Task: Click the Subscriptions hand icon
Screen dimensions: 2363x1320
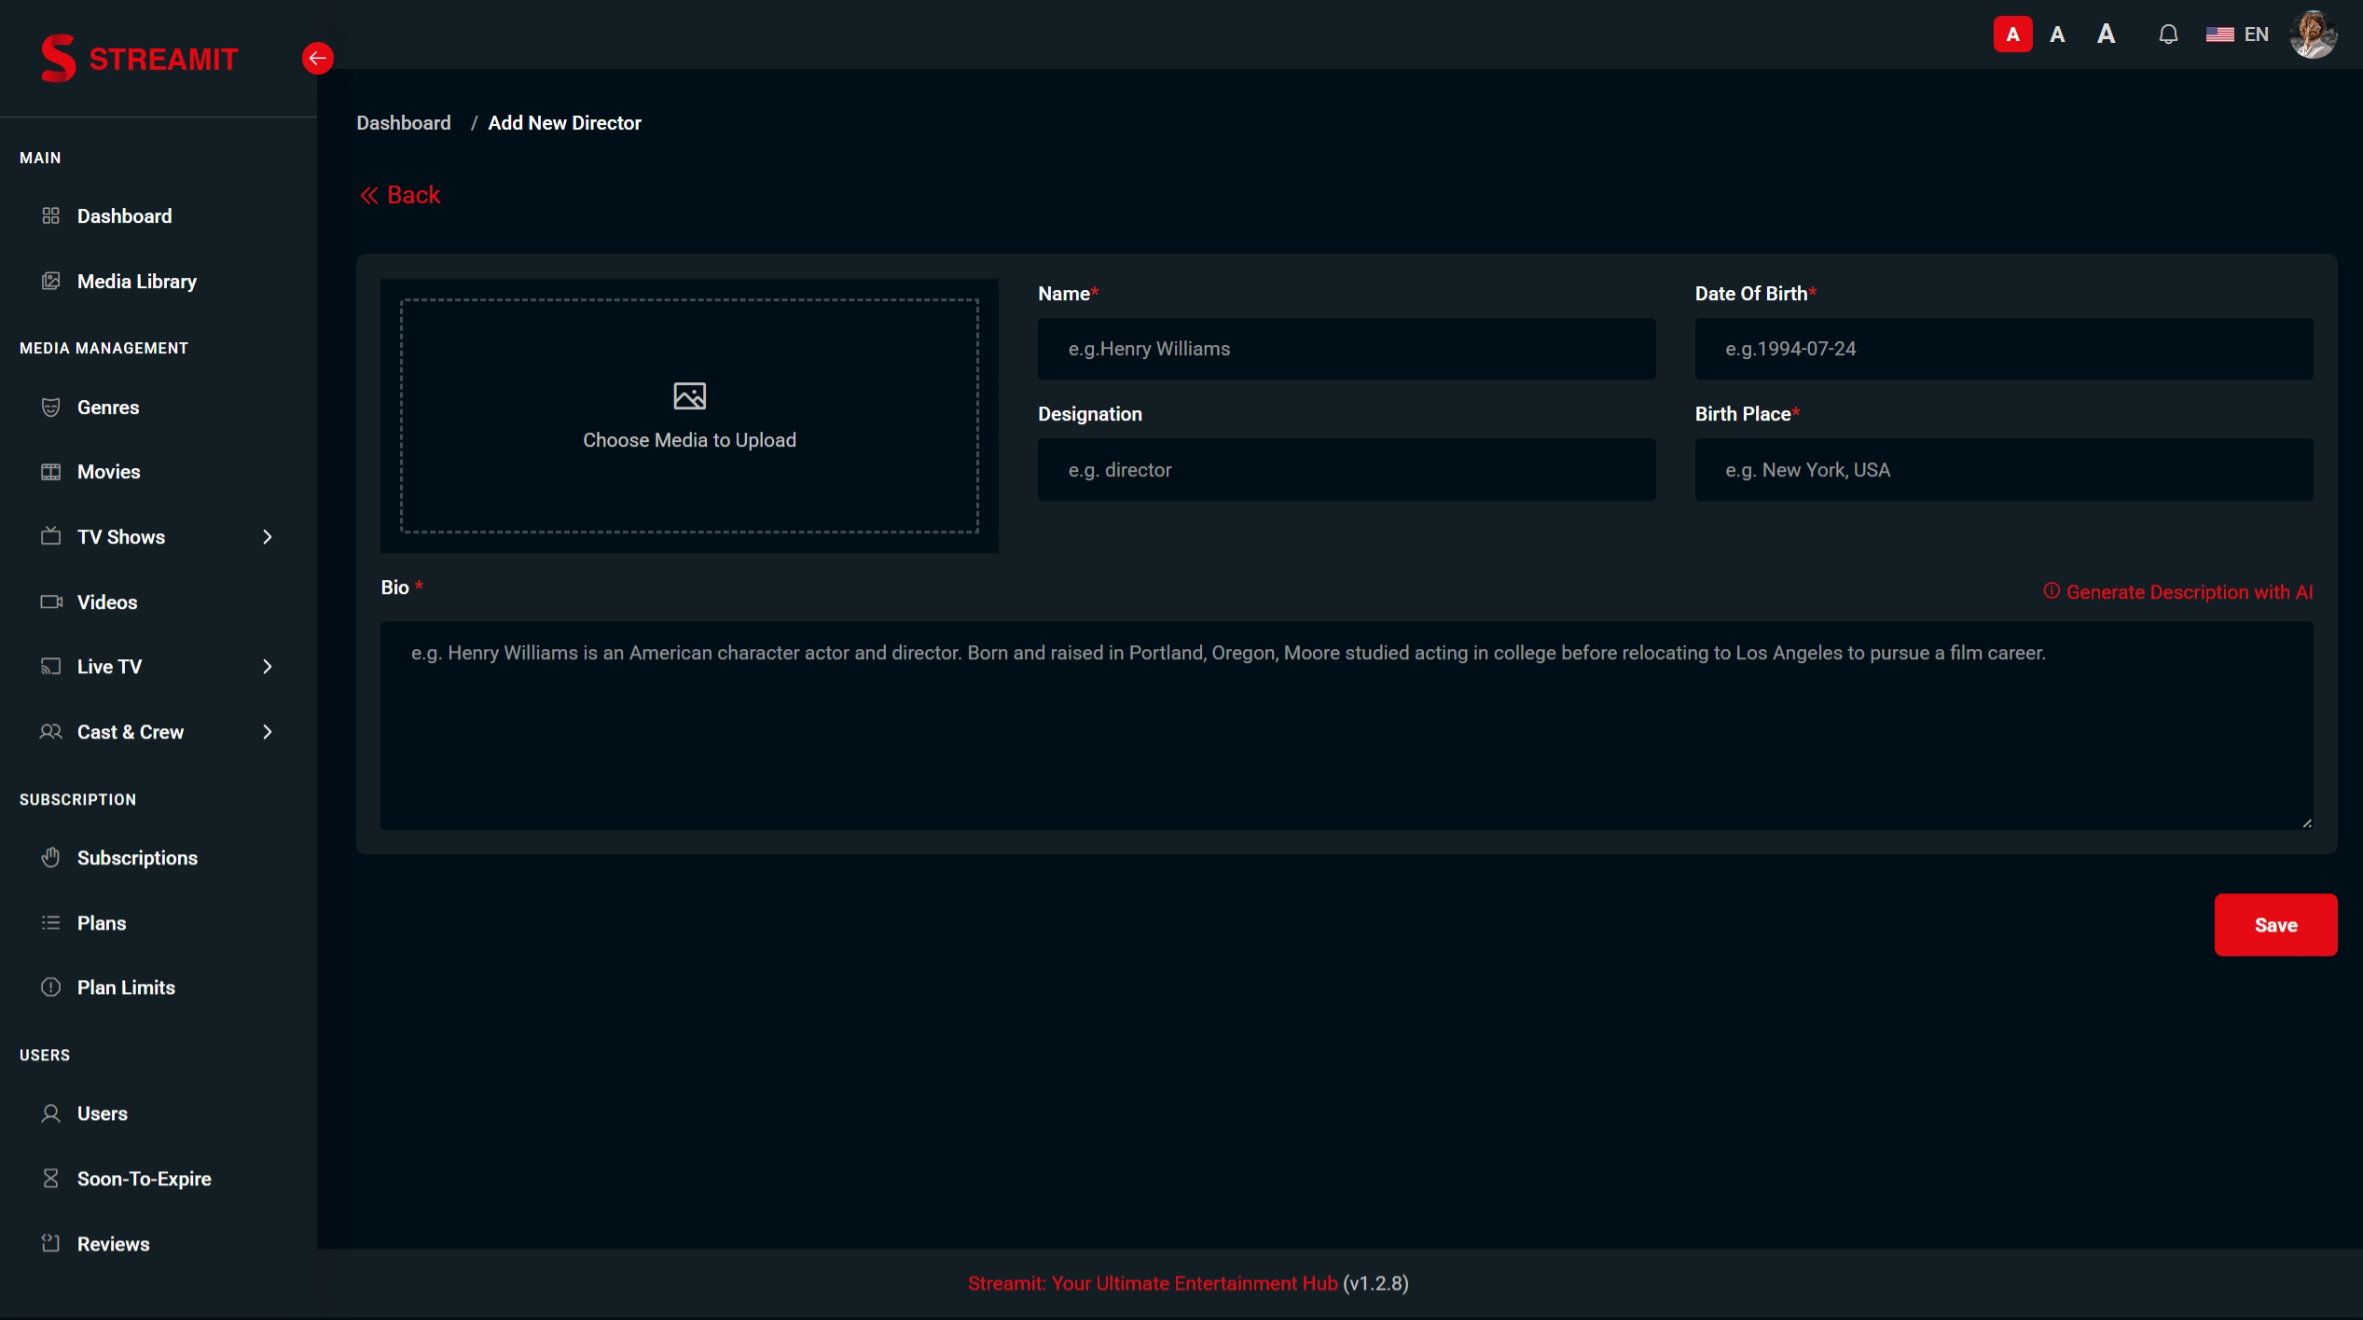Action: (51, 858)
